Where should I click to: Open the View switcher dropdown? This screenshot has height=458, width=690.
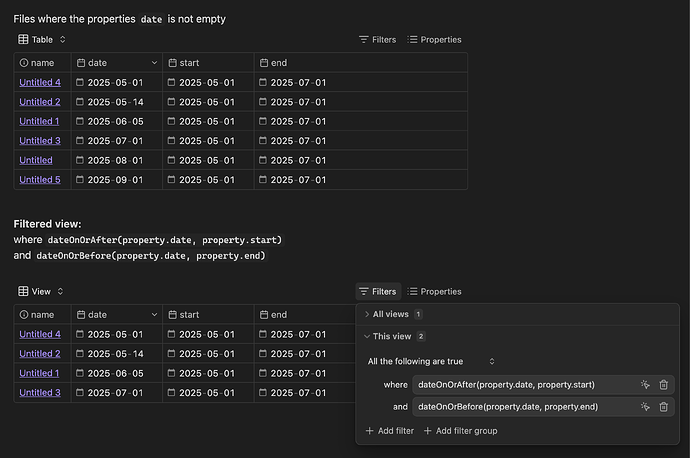coord(41,291)
